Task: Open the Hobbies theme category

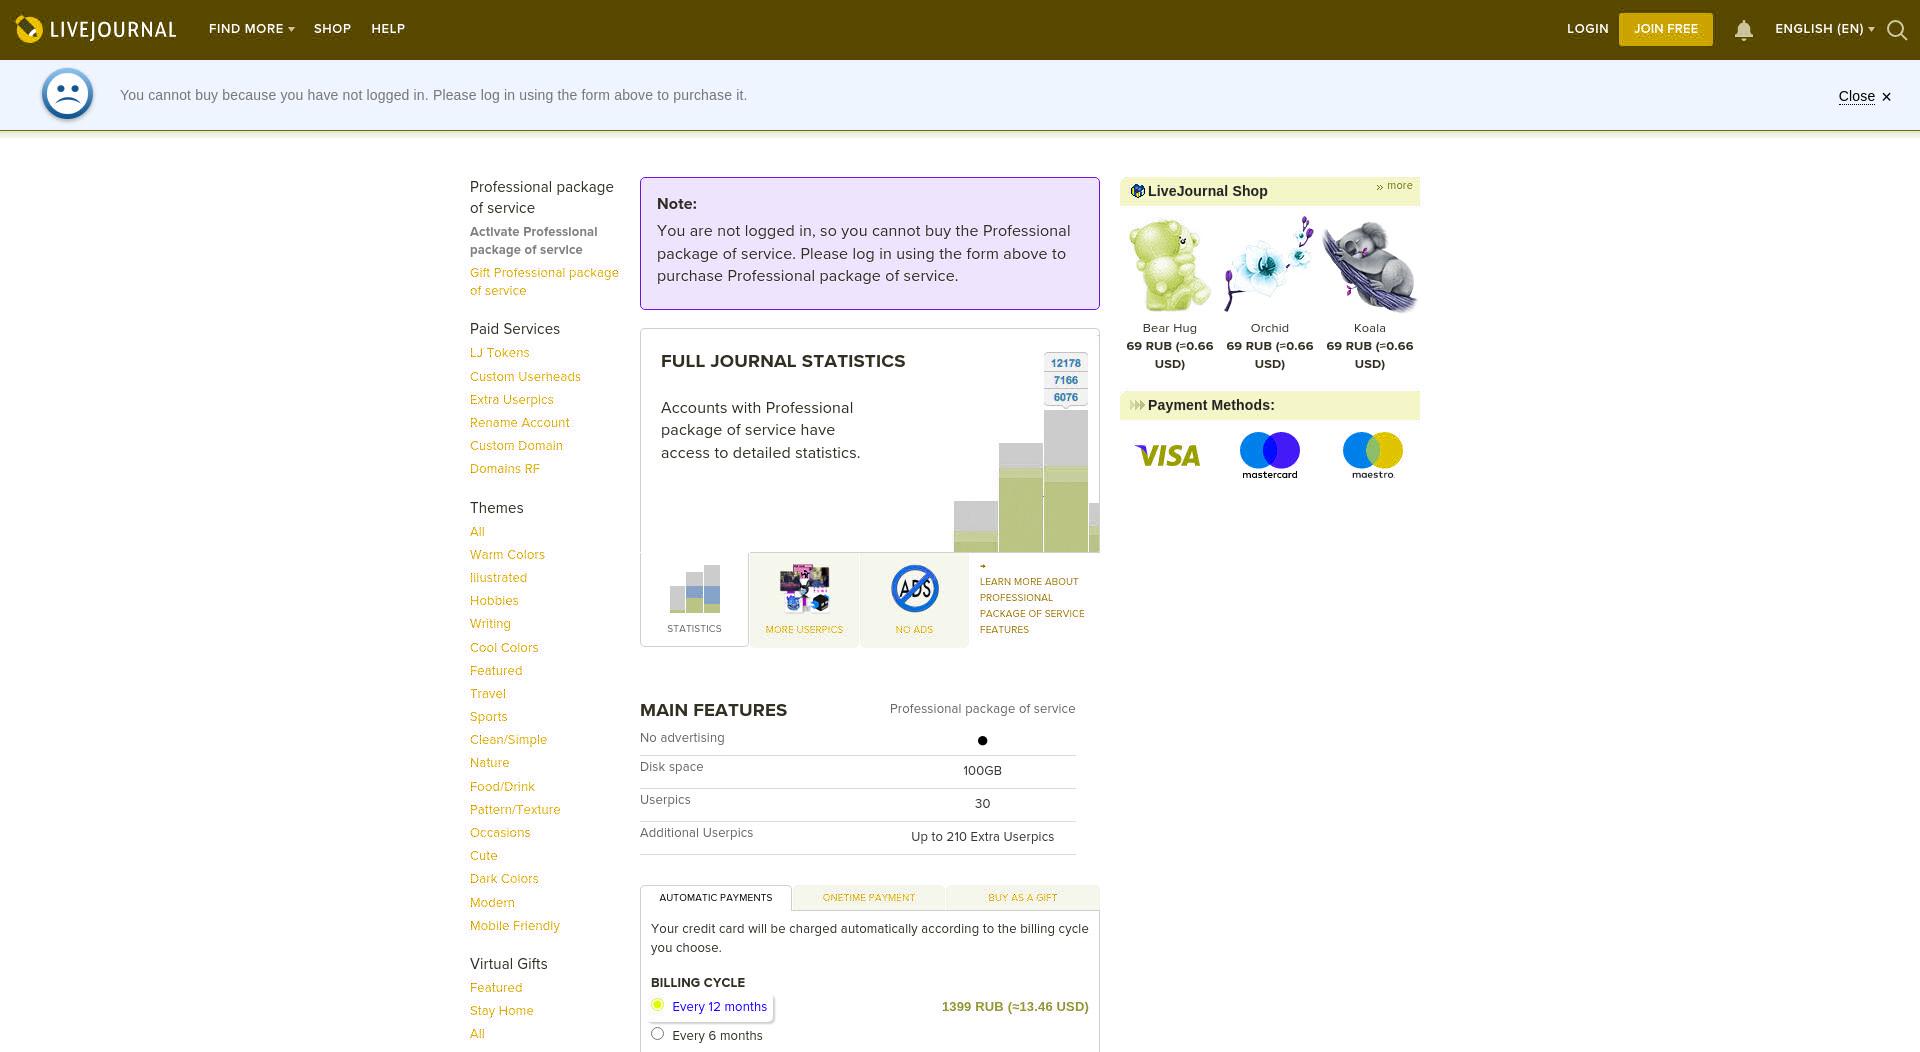Action: coord(494,601)
